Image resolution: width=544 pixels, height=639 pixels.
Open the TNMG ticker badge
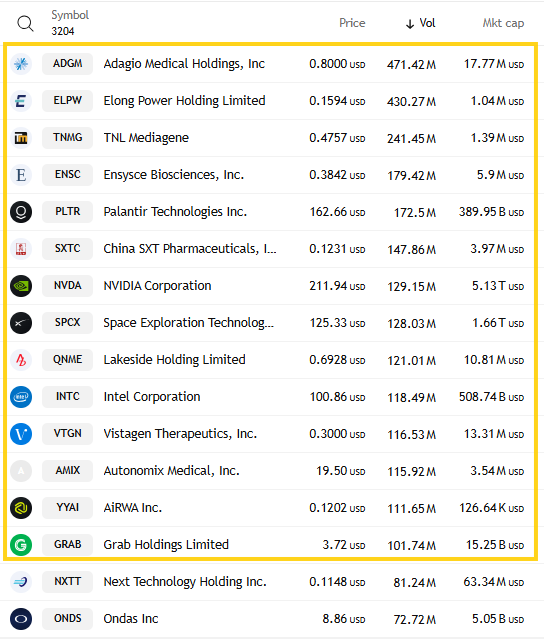[67, 138]
